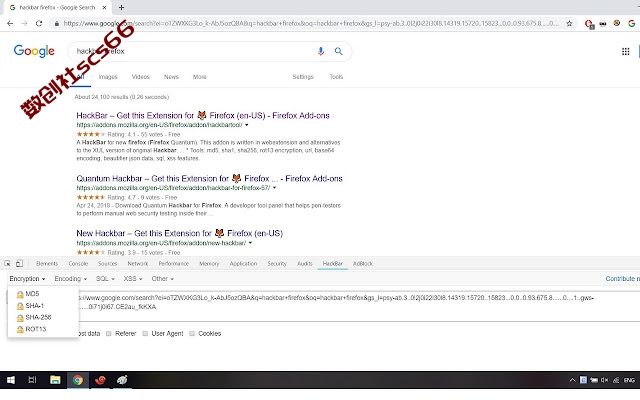Open Task View on the taskbar
Viewport: 640px width, 400px height.
pyautogui.click(x=32, y=380)
